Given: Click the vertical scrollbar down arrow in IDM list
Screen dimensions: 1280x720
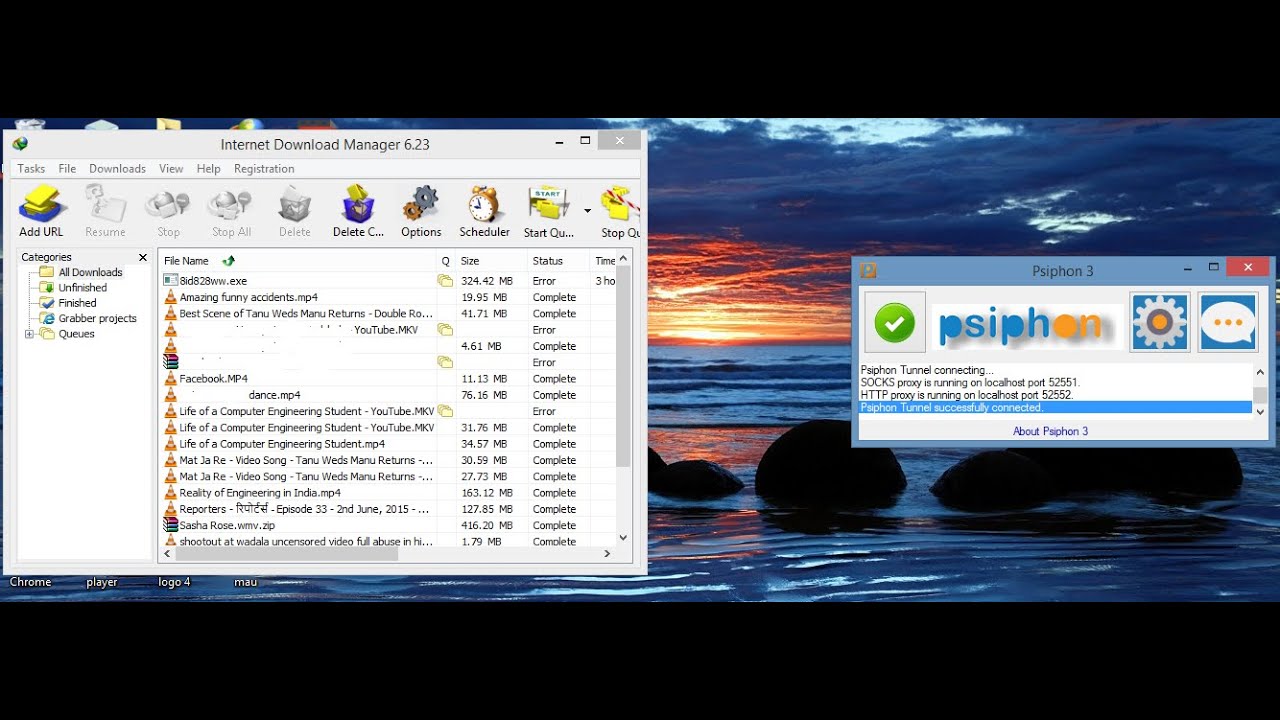Looking at the screenshot, I should [x=623, y=537].
